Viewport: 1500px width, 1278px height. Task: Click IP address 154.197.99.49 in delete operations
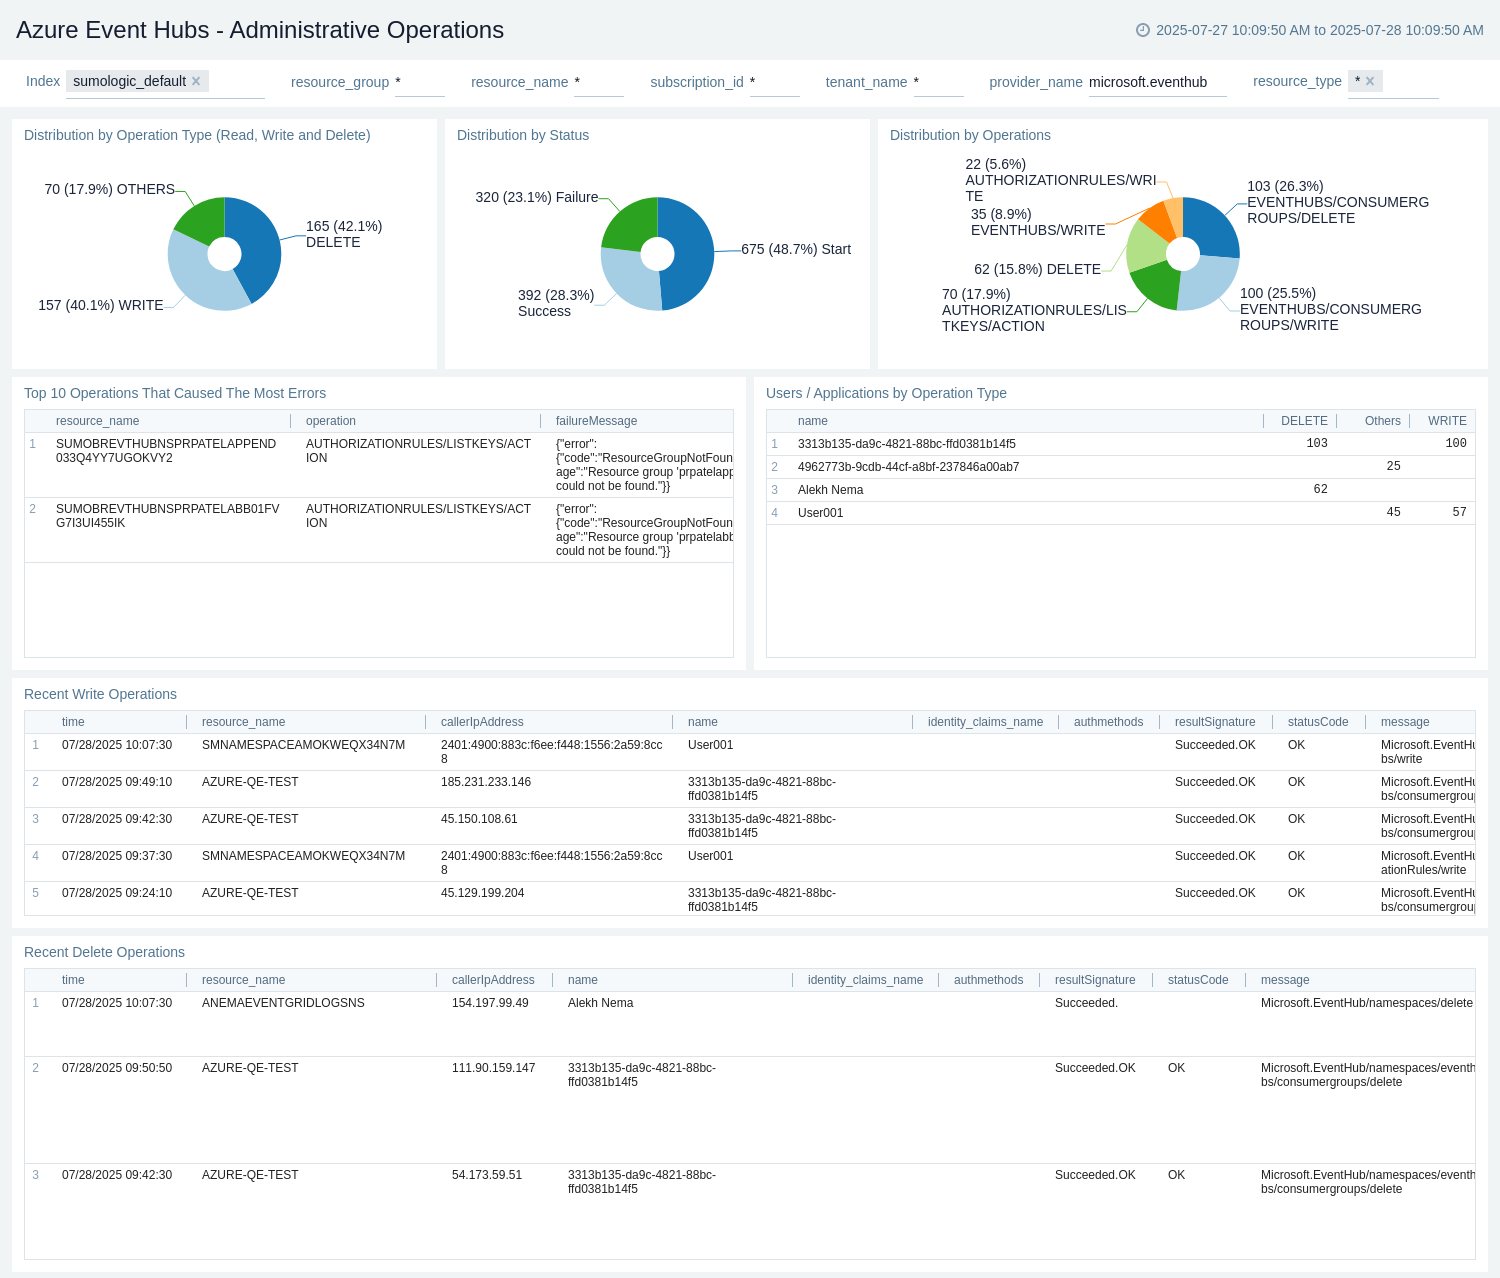click(x=490, y=1003)
